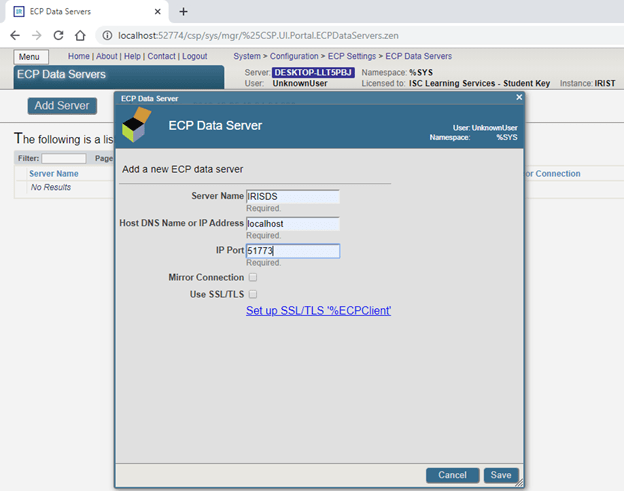Go back using browser back arrow
The width and height of the screenshot is (624, 491).
coord(15,35)
